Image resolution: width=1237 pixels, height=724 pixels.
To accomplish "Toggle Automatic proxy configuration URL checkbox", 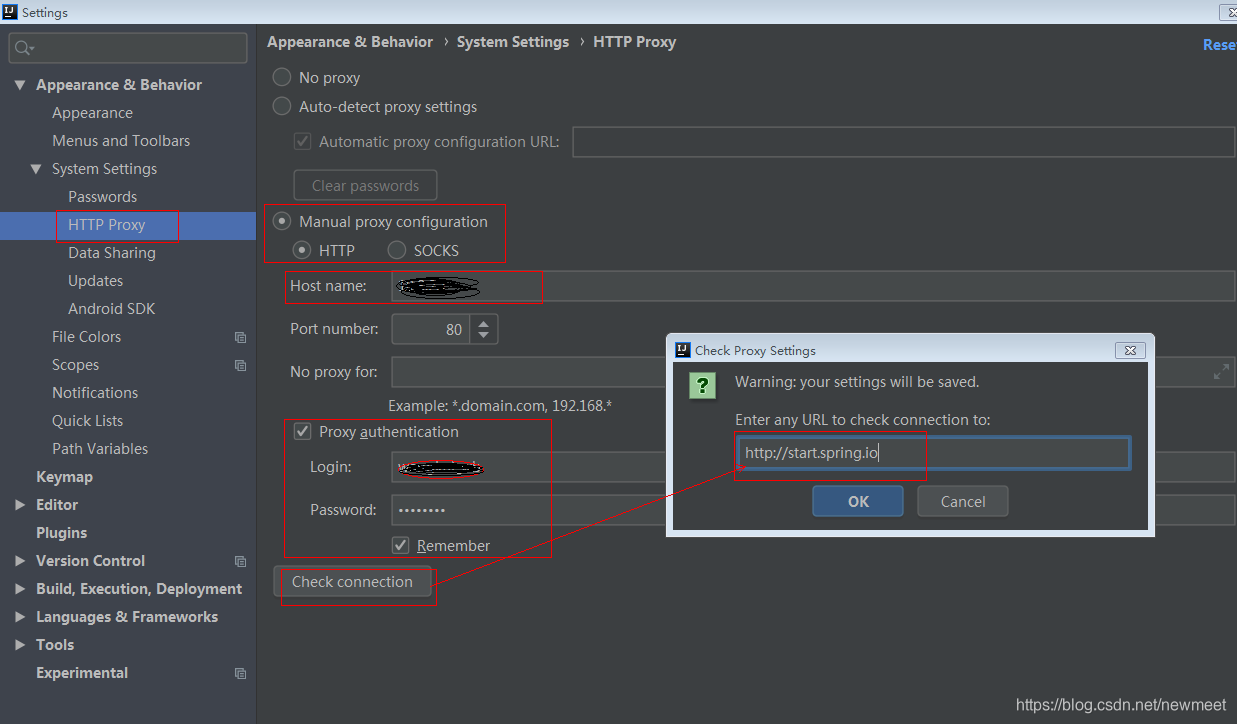I will [302, 141].
